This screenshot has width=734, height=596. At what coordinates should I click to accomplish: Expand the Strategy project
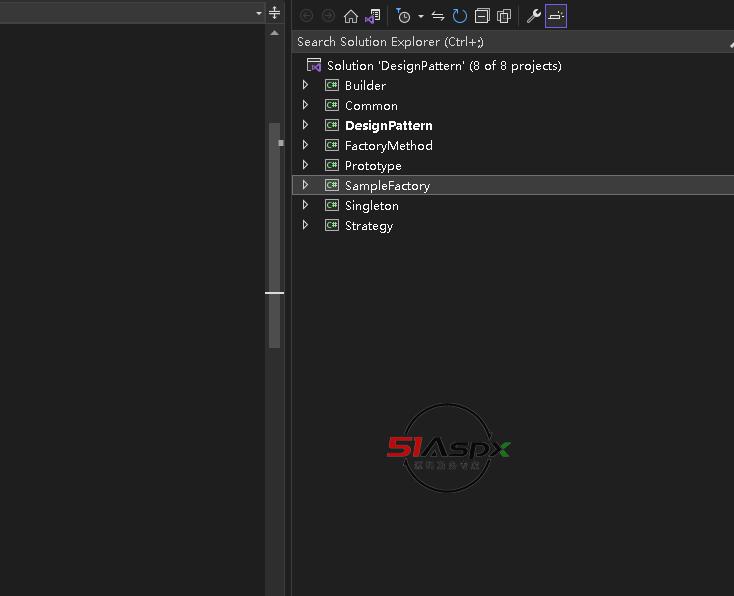click(306, 225)
